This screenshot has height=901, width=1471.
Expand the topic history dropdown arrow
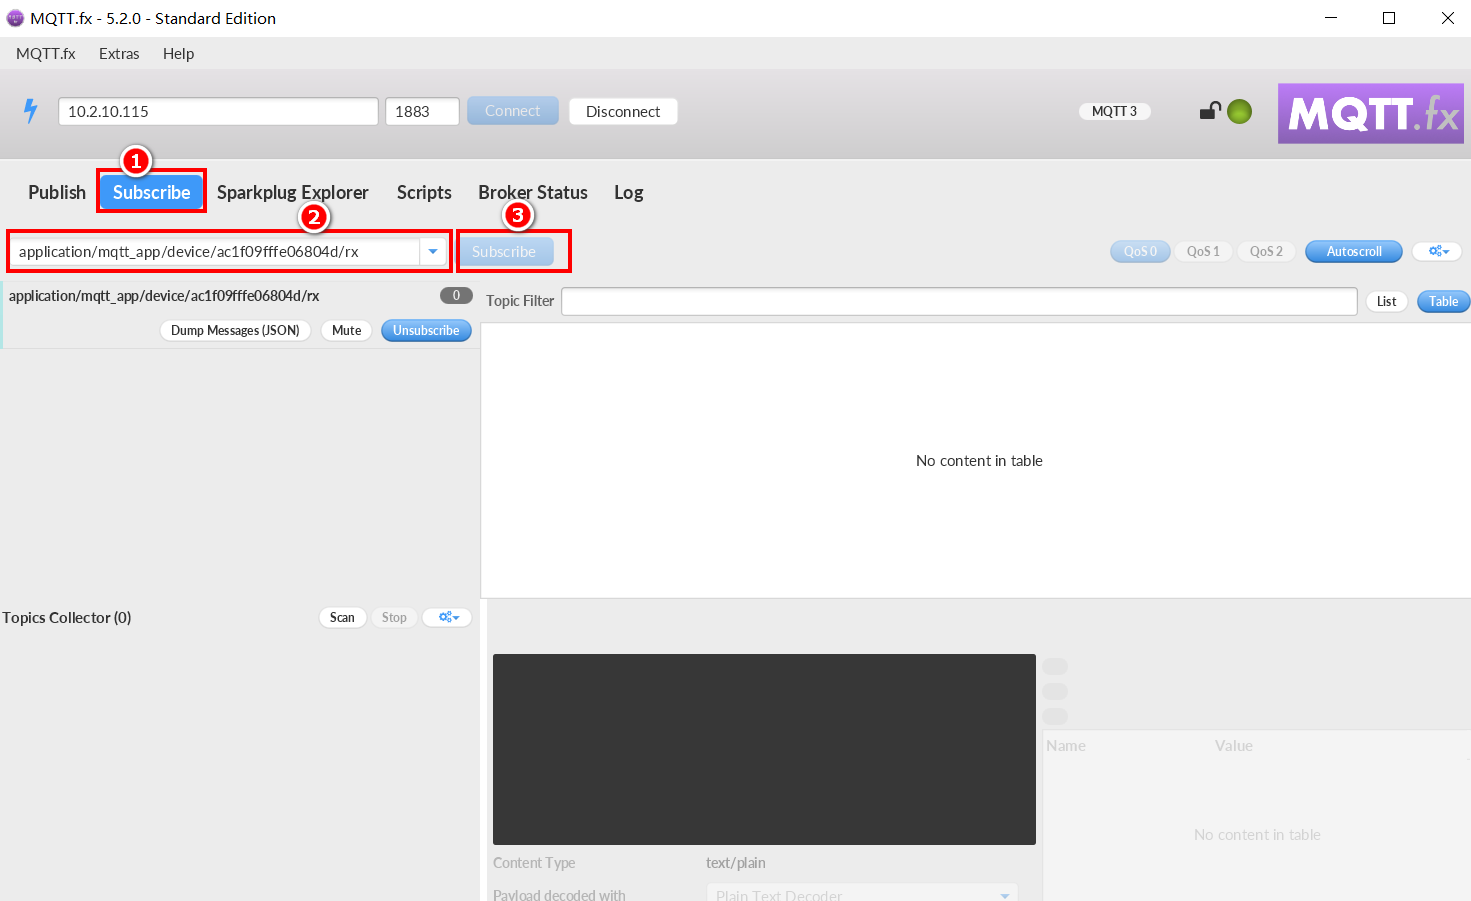click(x=433, y=252)
